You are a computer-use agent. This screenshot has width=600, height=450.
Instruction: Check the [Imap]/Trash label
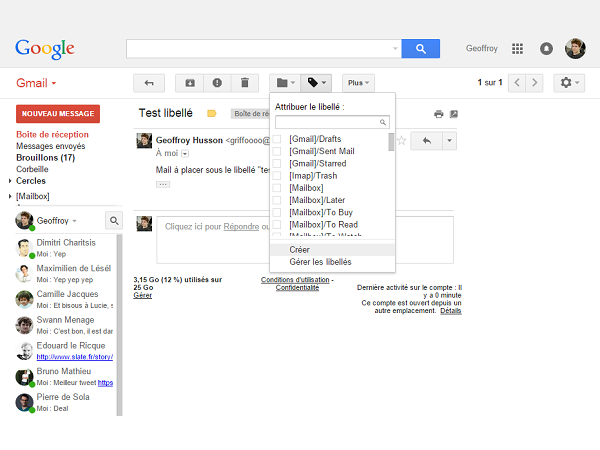pos(277,176)
